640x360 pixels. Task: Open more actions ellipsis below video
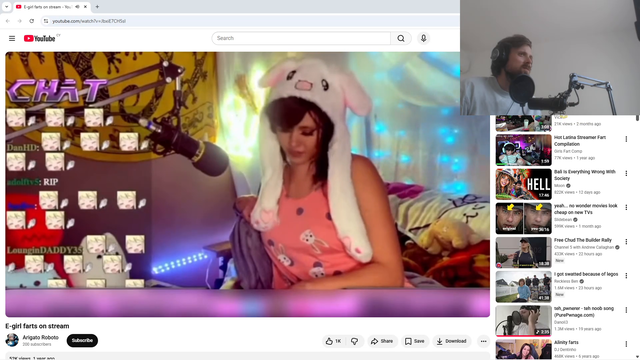(x=483, y=341)
